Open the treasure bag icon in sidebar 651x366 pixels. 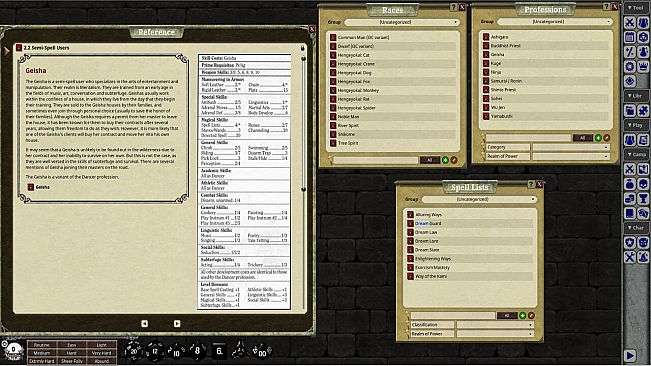coord(630,184)
